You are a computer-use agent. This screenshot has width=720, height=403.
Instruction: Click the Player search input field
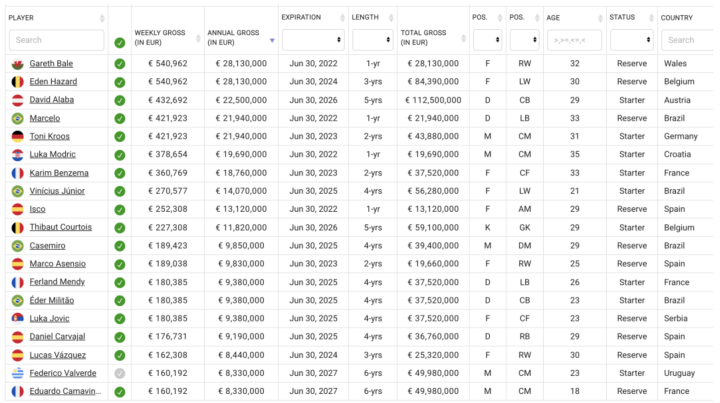tap(56, 40)
